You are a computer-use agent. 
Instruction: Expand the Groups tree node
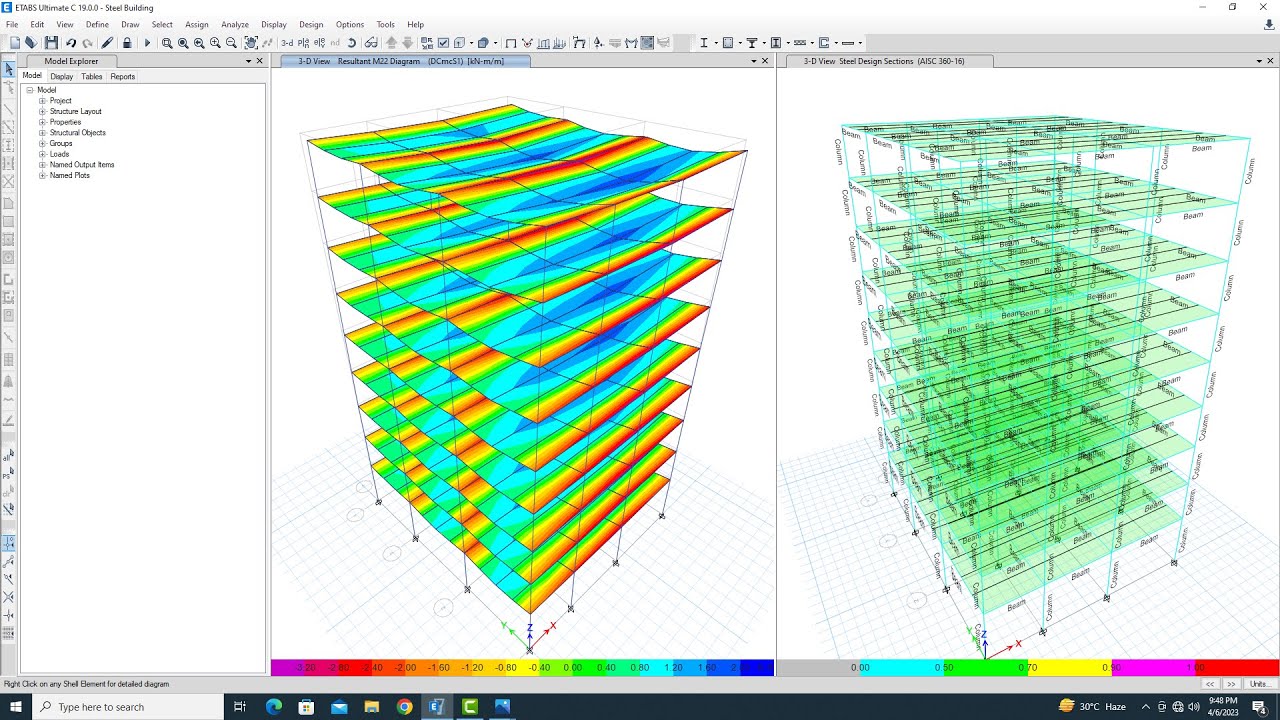point(43,143)
